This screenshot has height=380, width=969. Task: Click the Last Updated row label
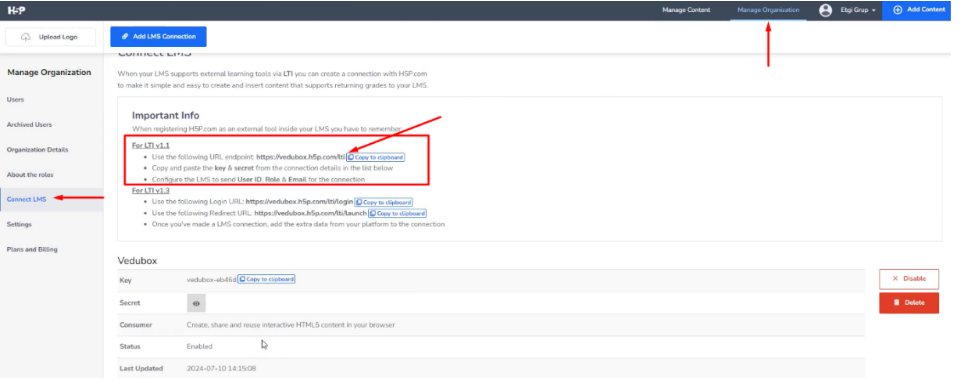[141, 368]
